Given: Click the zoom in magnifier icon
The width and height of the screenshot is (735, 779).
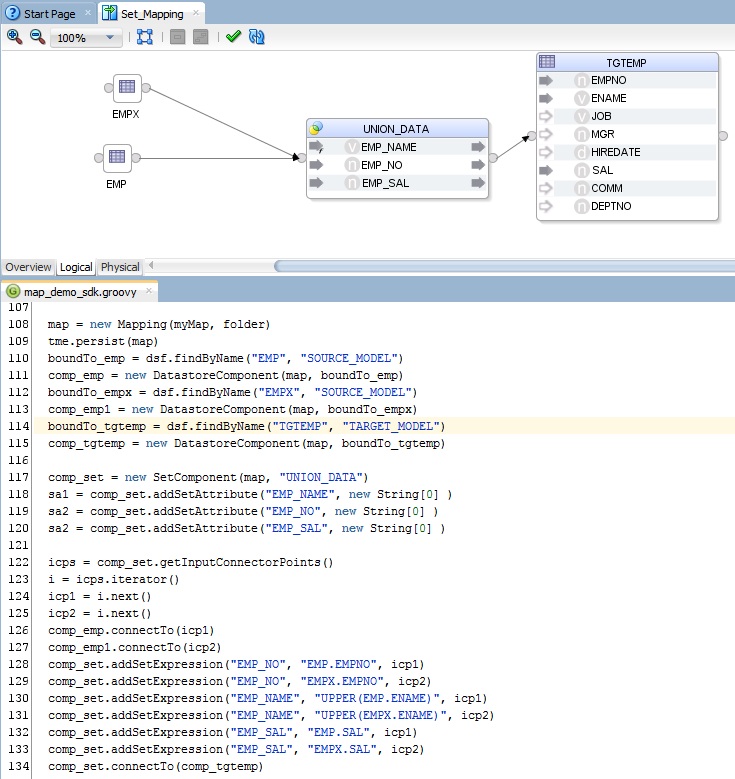Looking at the screenshot, I should coord(15,37).
